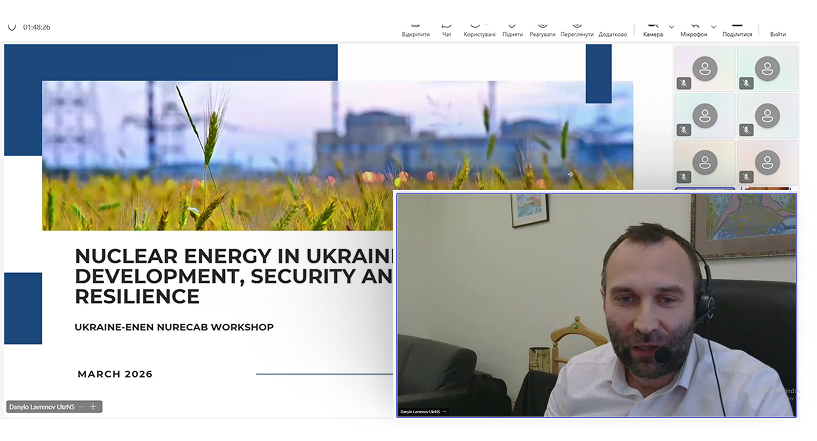Select the top-right participant tile
This screenshot has width=817, height=441.
coord(767,69)
